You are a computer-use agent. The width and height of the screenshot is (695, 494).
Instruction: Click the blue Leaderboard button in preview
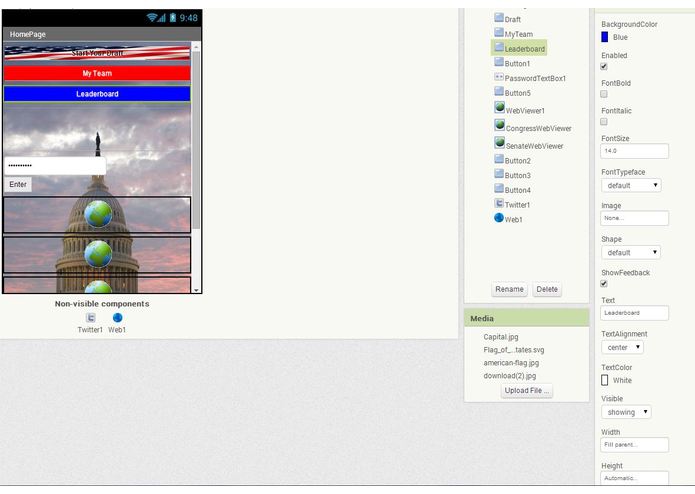97,94
